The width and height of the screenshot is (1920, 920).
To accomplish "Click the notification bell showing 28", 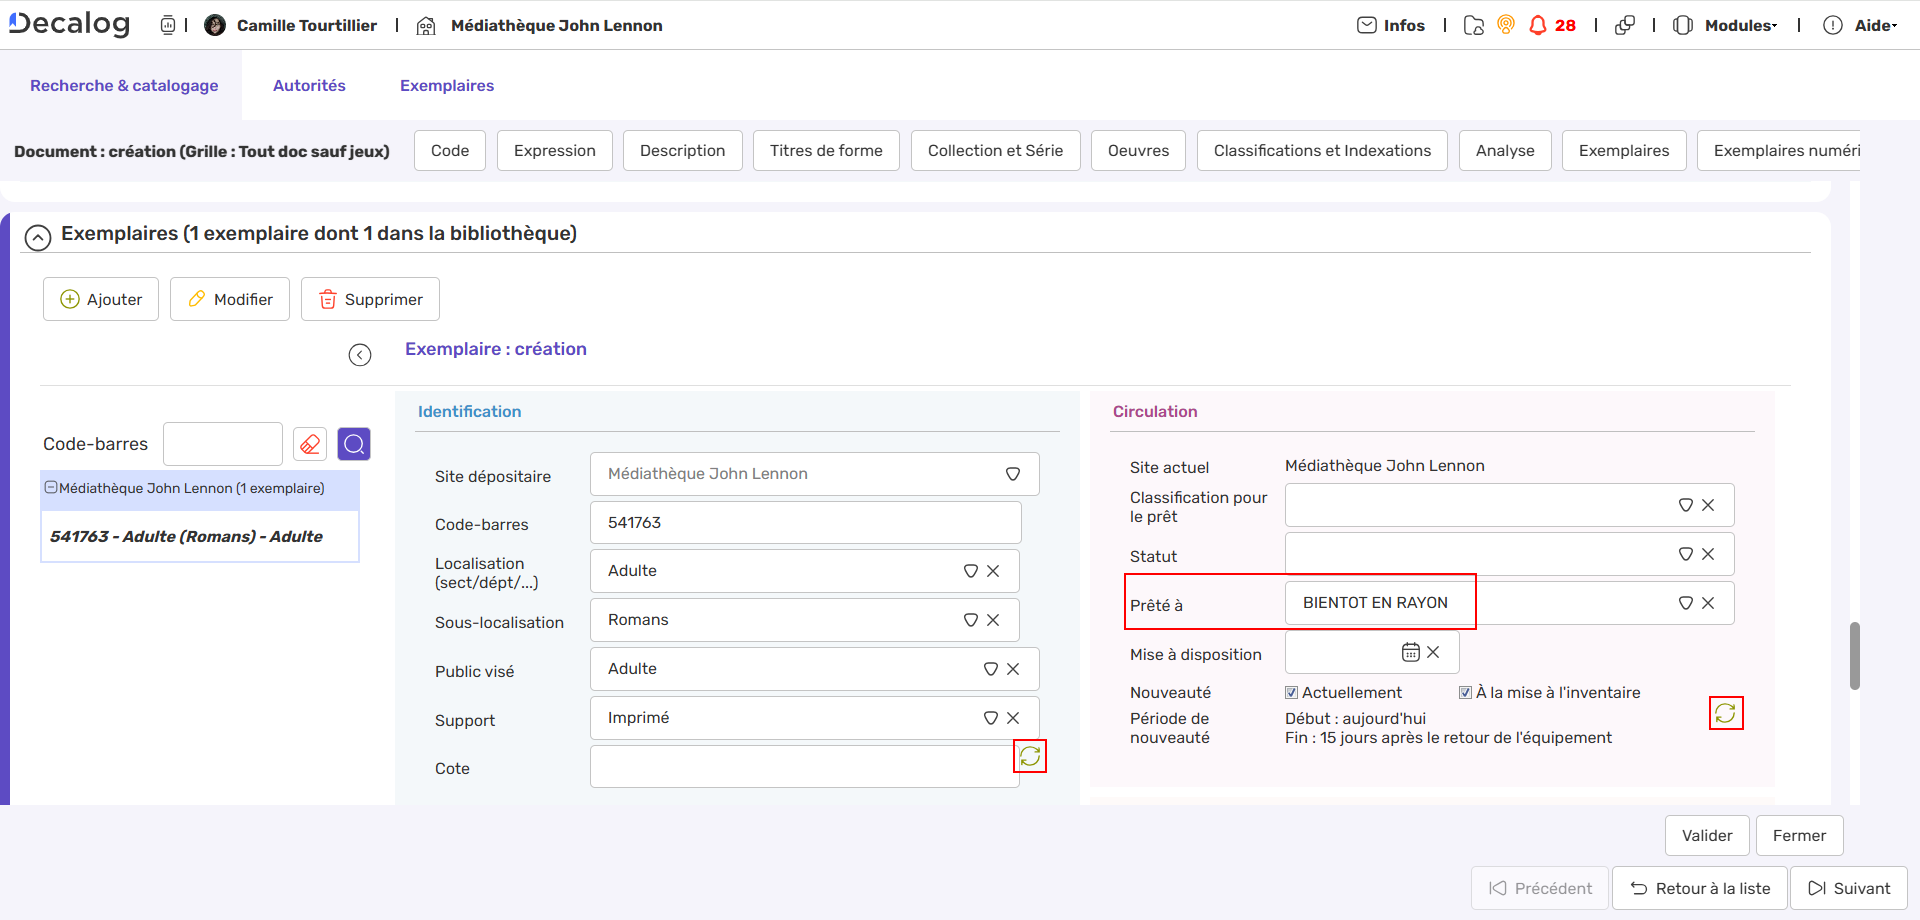I will pos(1538,25).
